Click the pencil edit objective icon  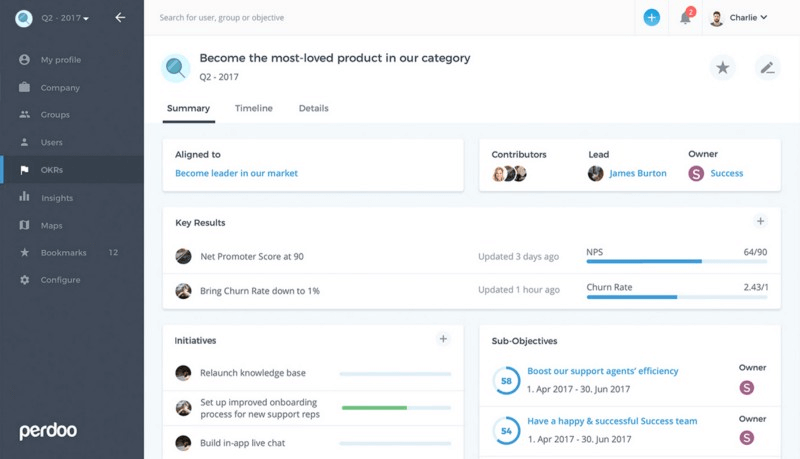coord(767,67)
